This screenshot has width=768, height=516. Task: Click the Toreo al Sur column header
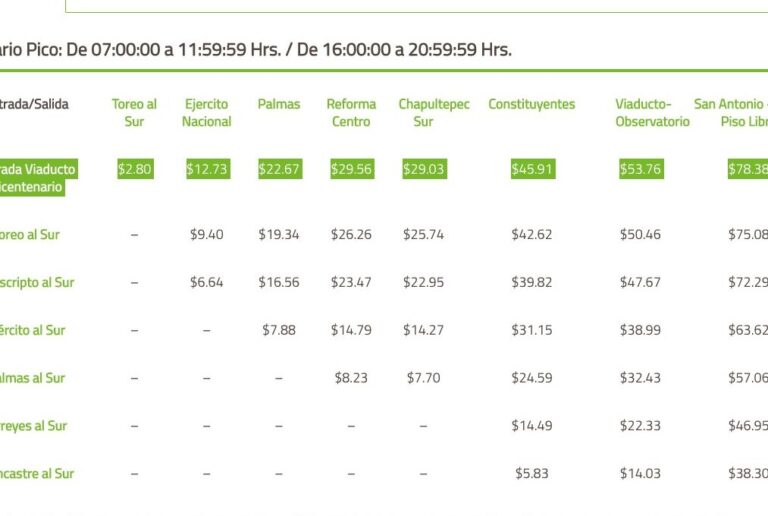click(134, 113)
